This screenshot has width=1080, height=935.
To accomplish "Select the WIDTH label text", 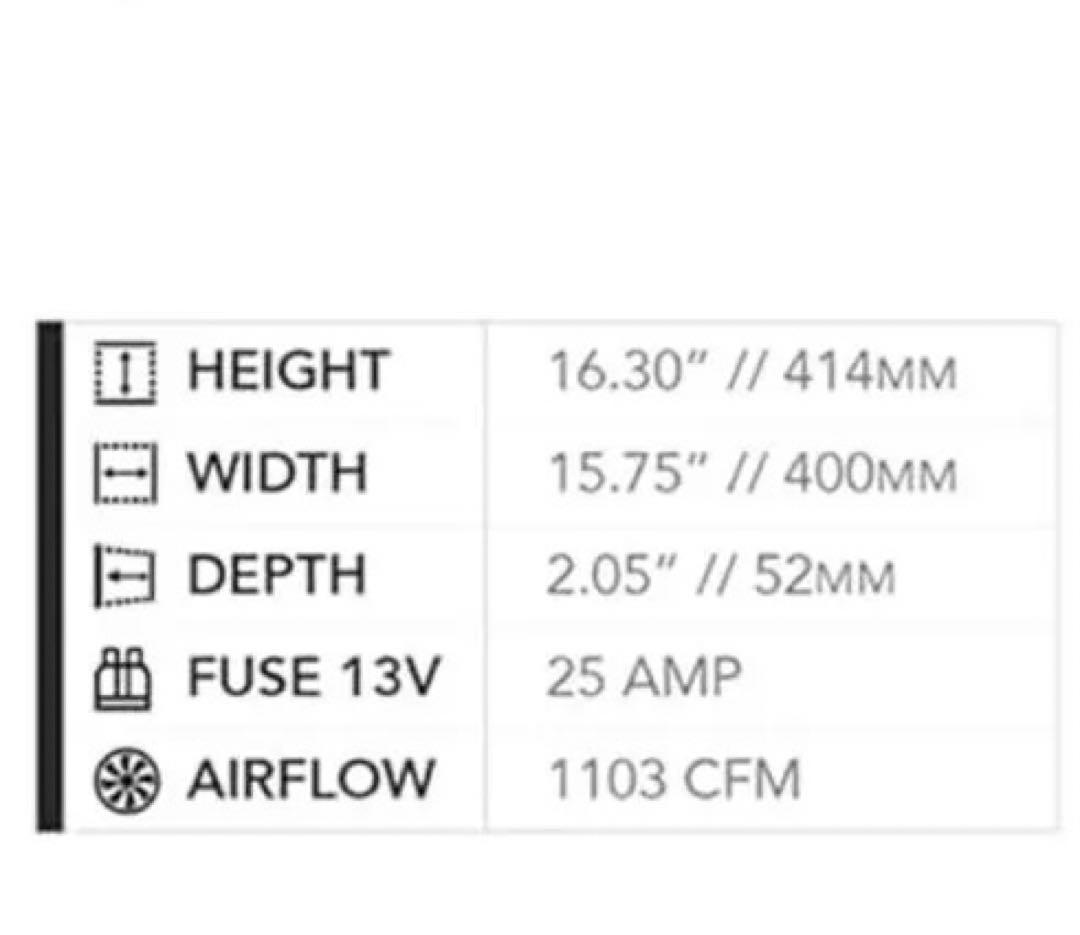I will tap(277, 474).
